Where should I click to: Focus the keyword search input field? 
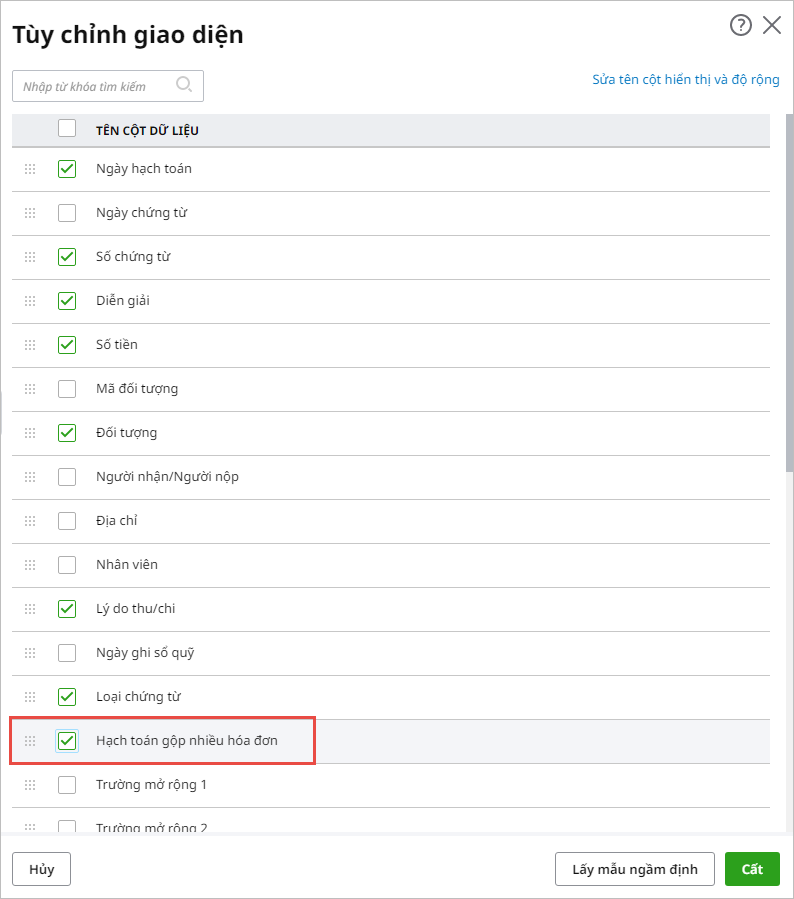click(x=95, y=86)
